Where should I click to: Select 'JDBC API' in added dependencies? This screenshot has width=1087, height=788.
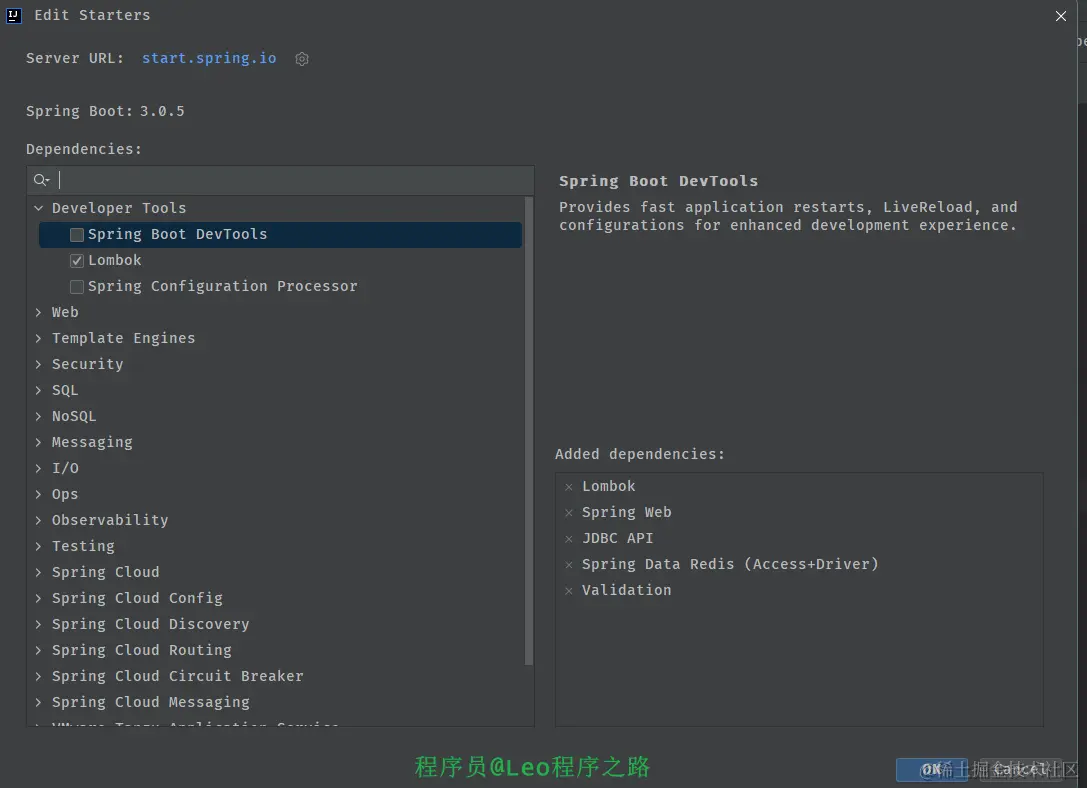(617, 539)
